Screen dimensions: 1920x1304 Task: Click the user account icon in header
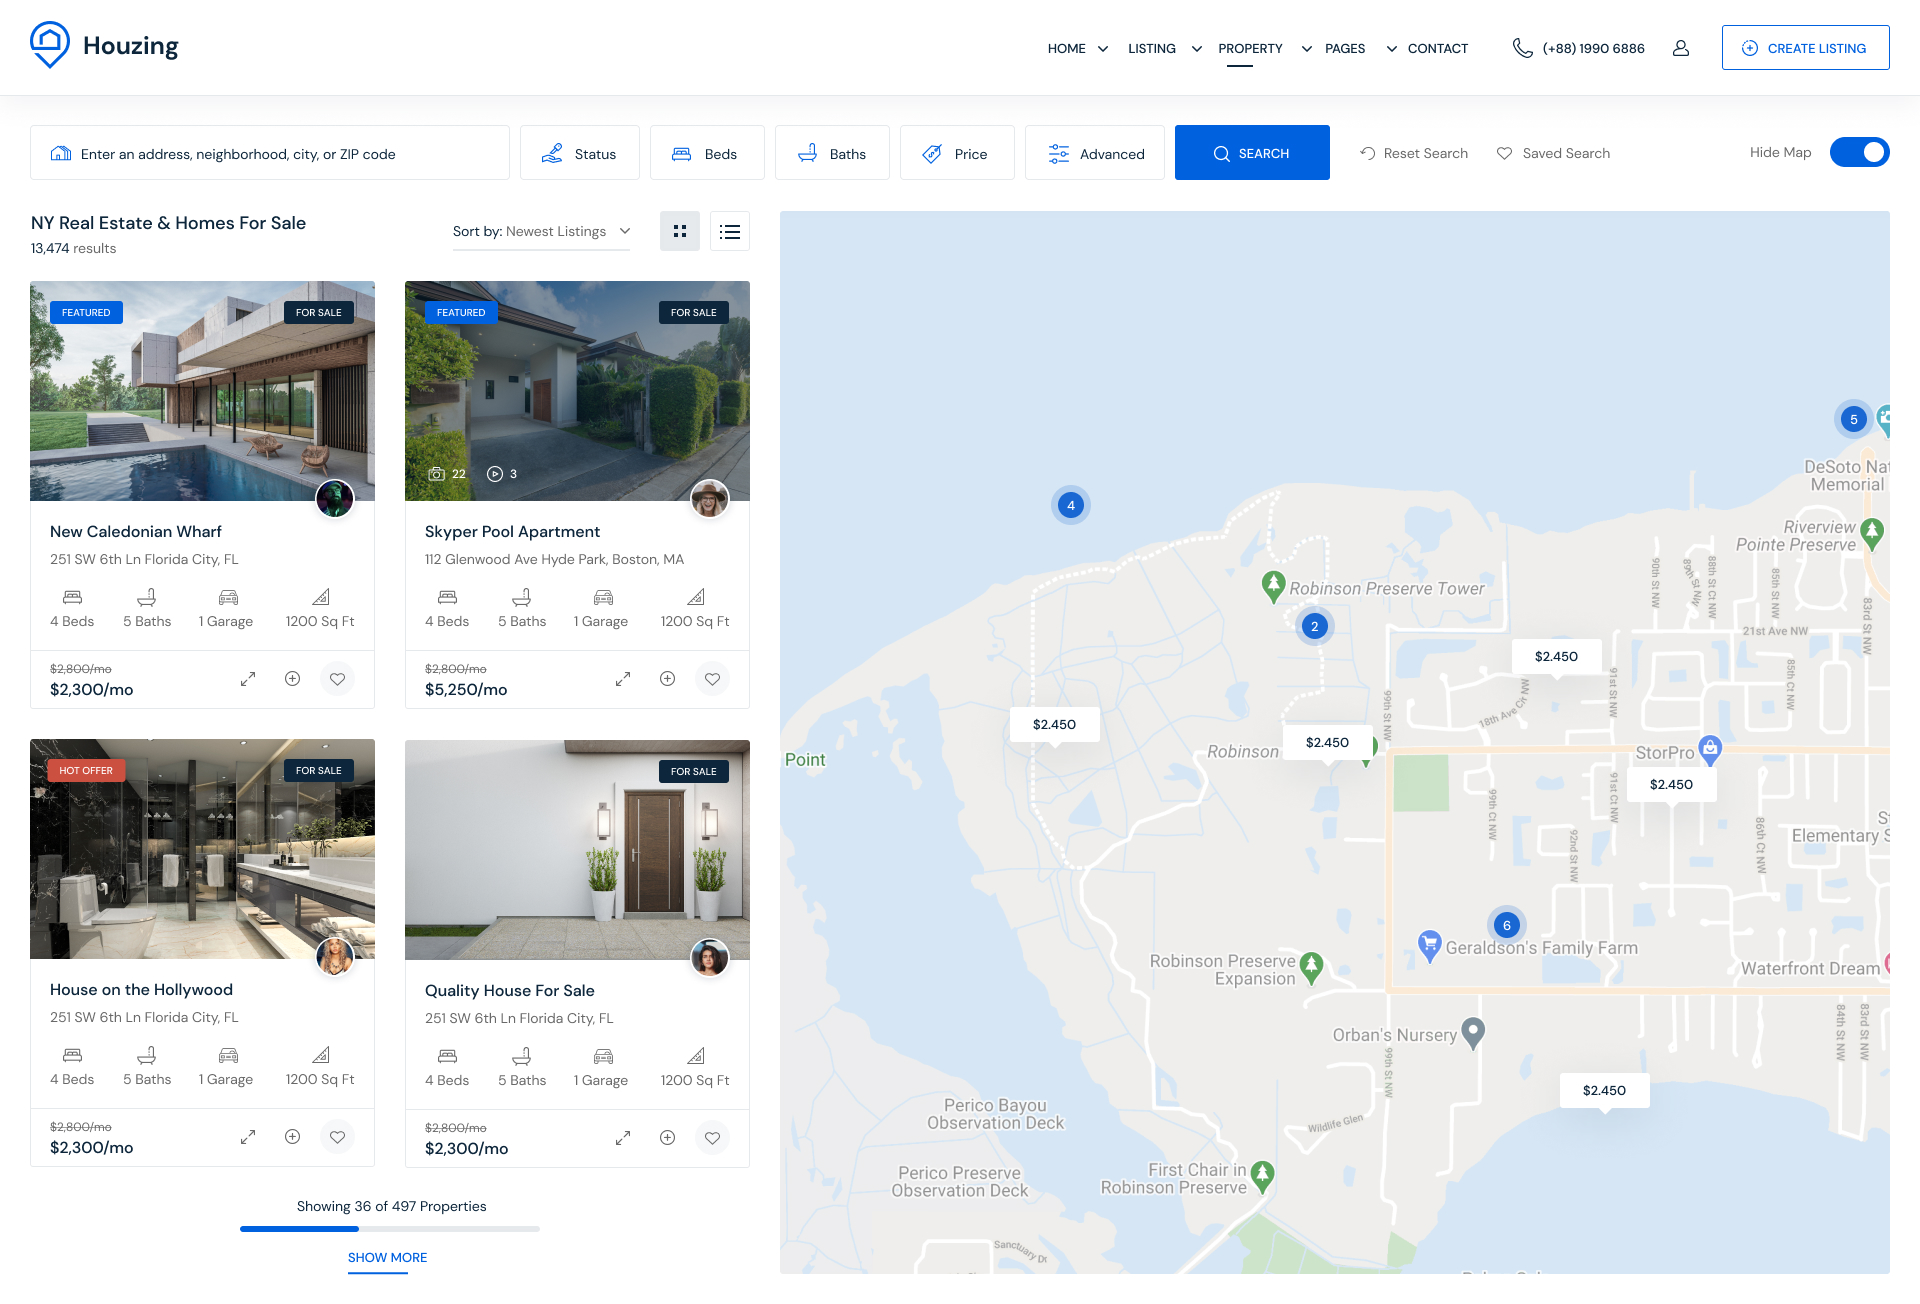click(x=1681, y=48)
